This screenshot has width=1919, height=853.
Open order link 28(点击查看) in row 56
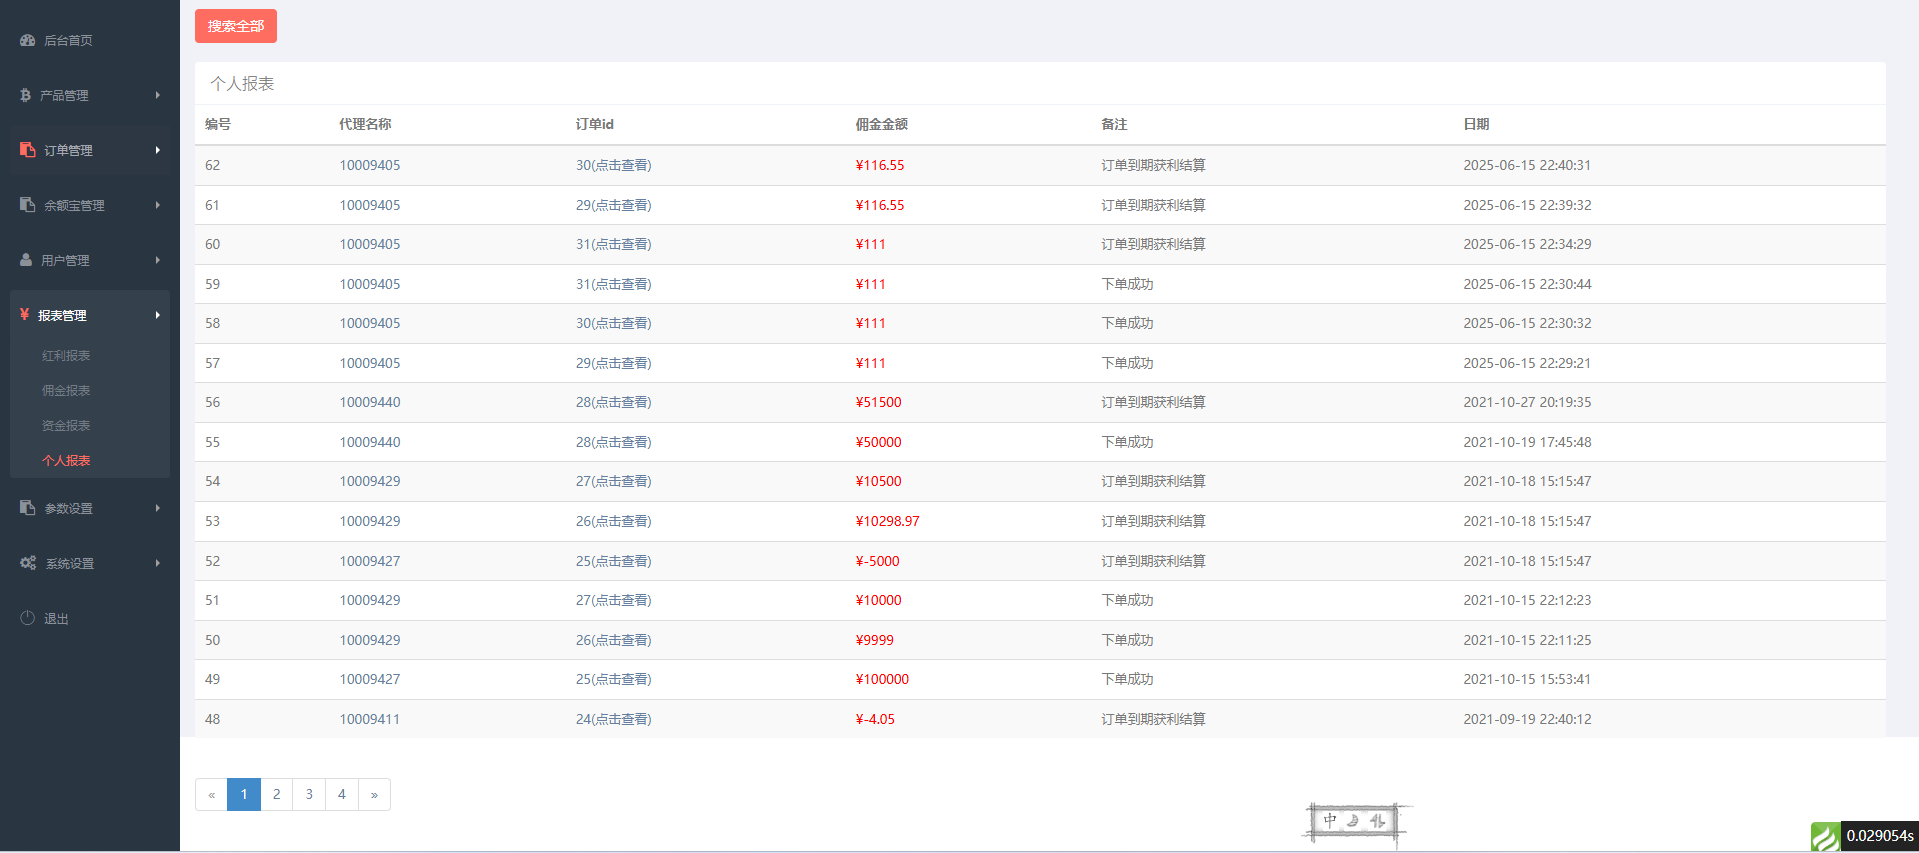pyautogui.click(x=613, y=402)
